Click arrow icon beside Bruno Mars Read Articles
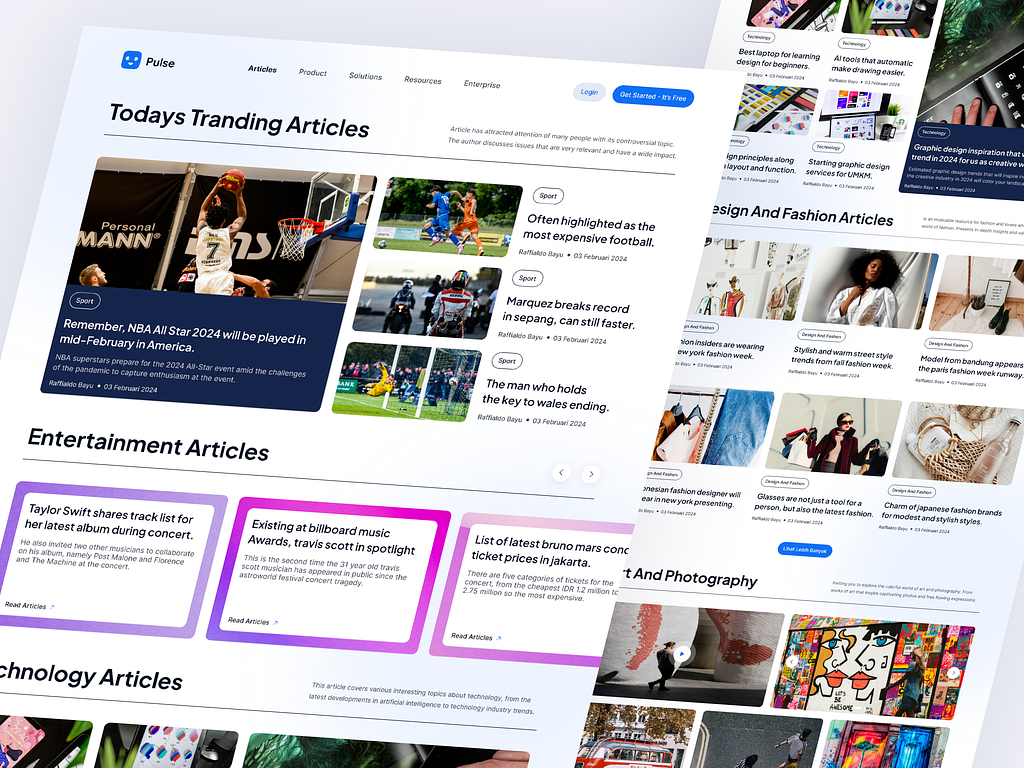1024x768 pixels. point(499,638)
